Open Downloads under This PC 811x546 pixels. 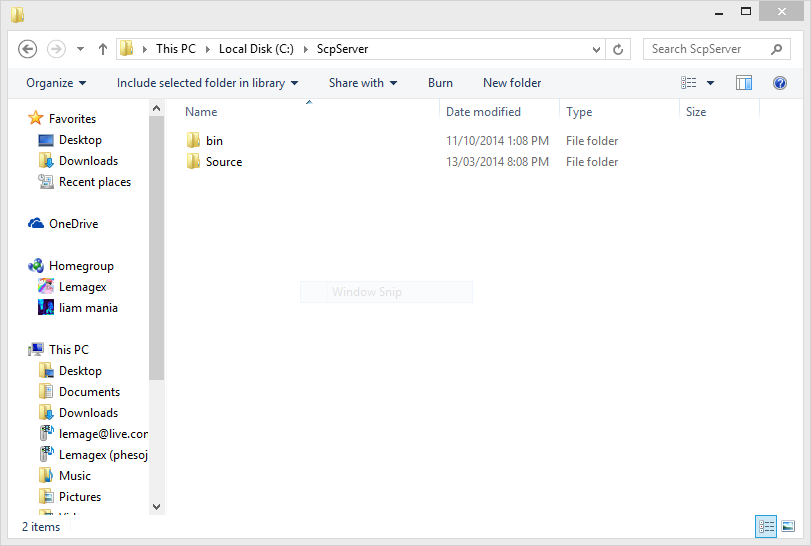click(x=88, y=413)
